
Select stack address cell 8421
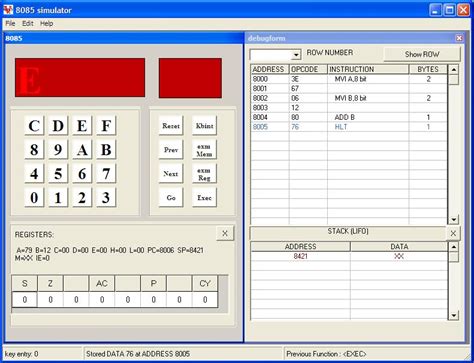tap(300, 256)
